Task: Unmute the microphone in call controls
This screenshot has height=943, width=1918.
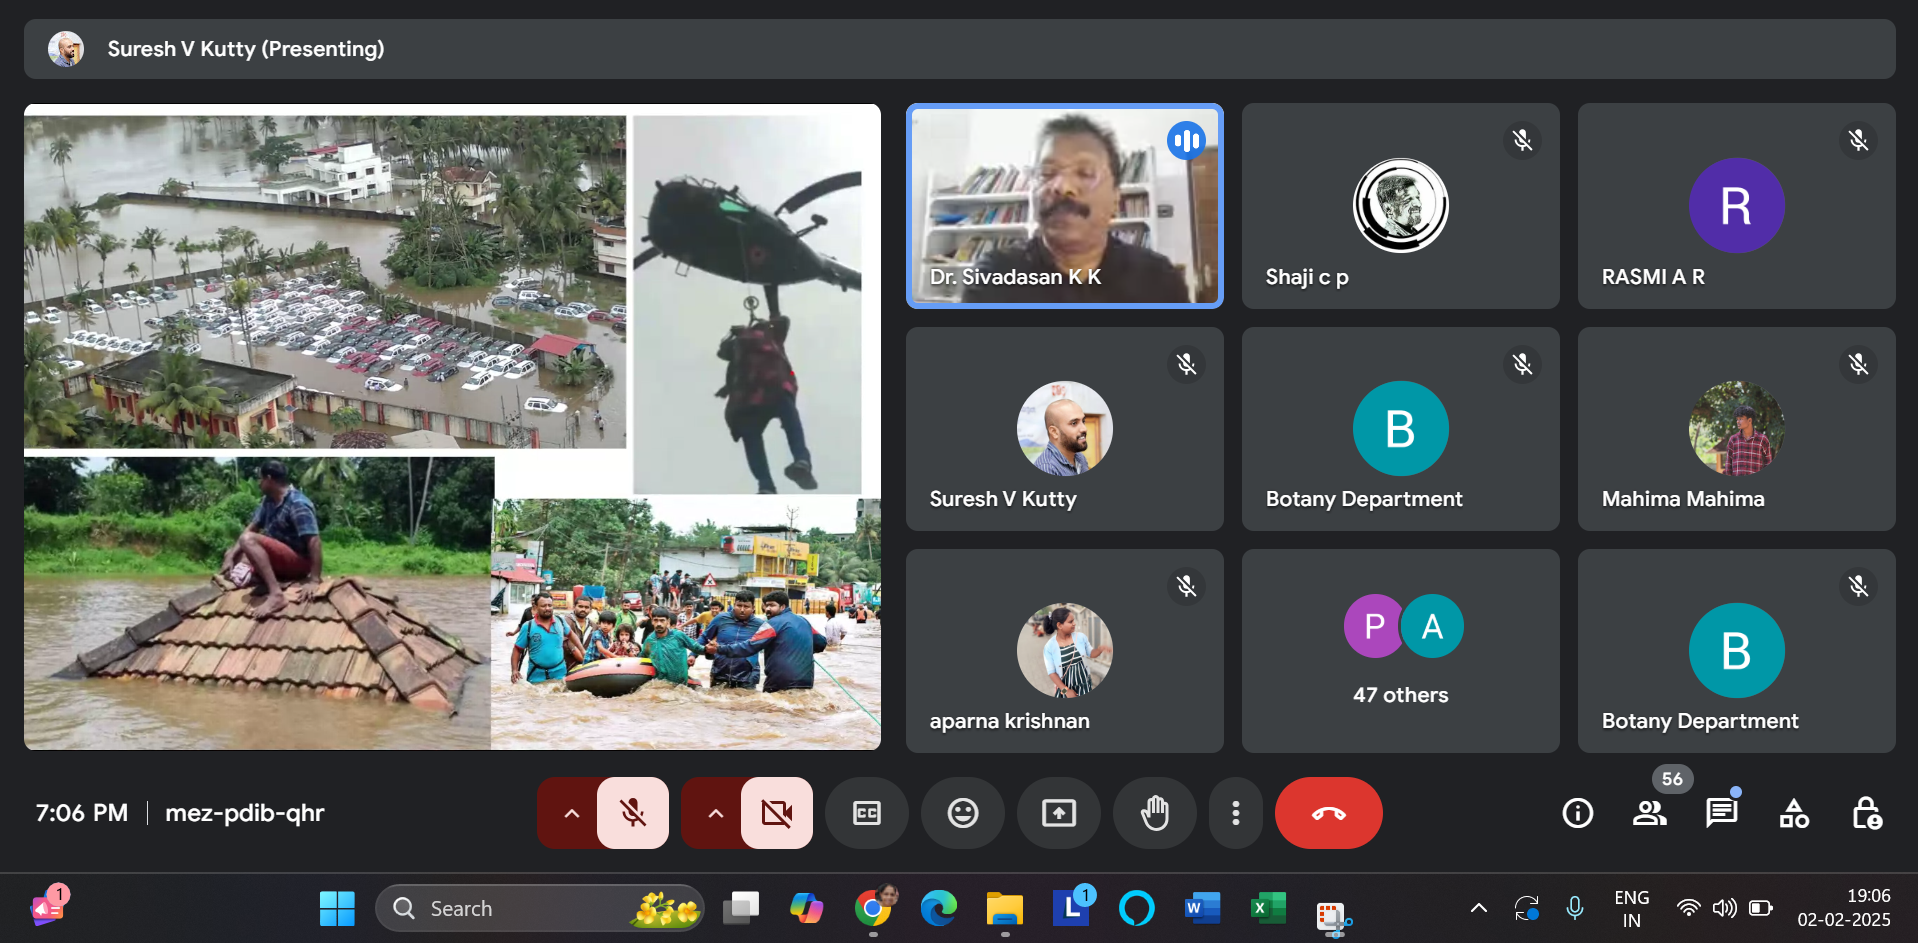Action: [632, 813]
